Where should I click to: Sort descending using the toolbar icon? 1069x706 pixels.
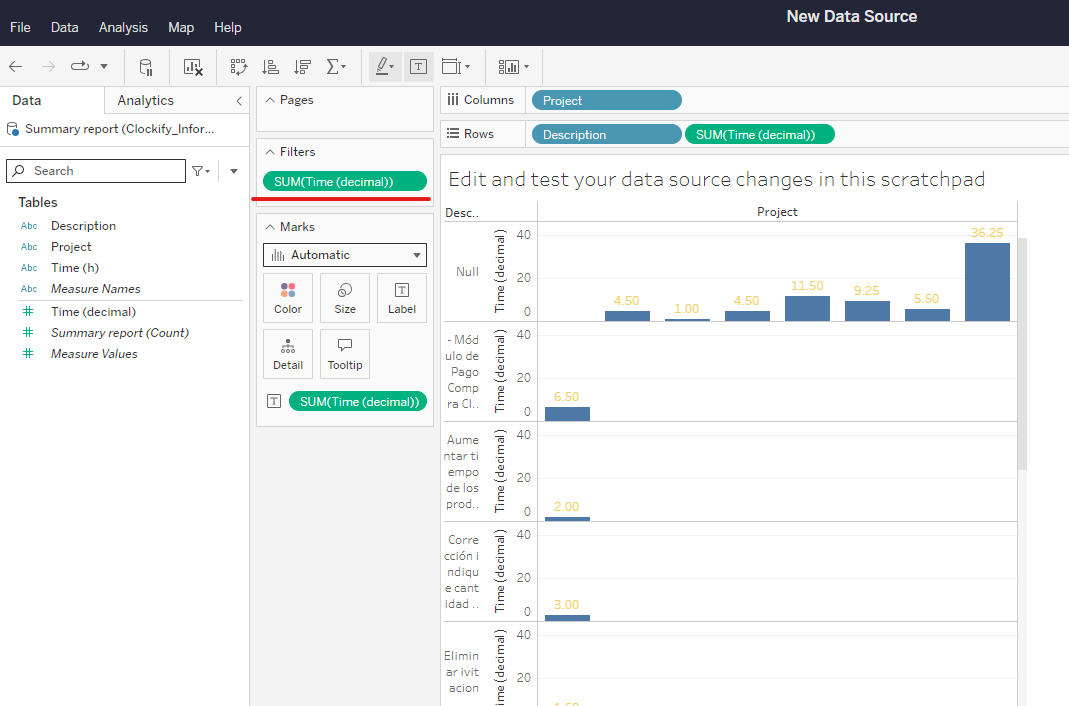pyautogui.click(x=302, y=66)
